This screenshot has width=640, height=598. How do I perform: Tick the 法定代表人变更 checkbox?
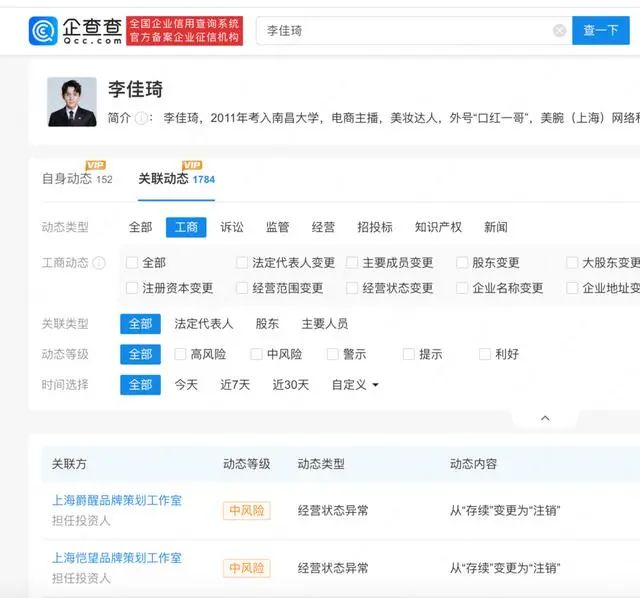tap(242, 263)
